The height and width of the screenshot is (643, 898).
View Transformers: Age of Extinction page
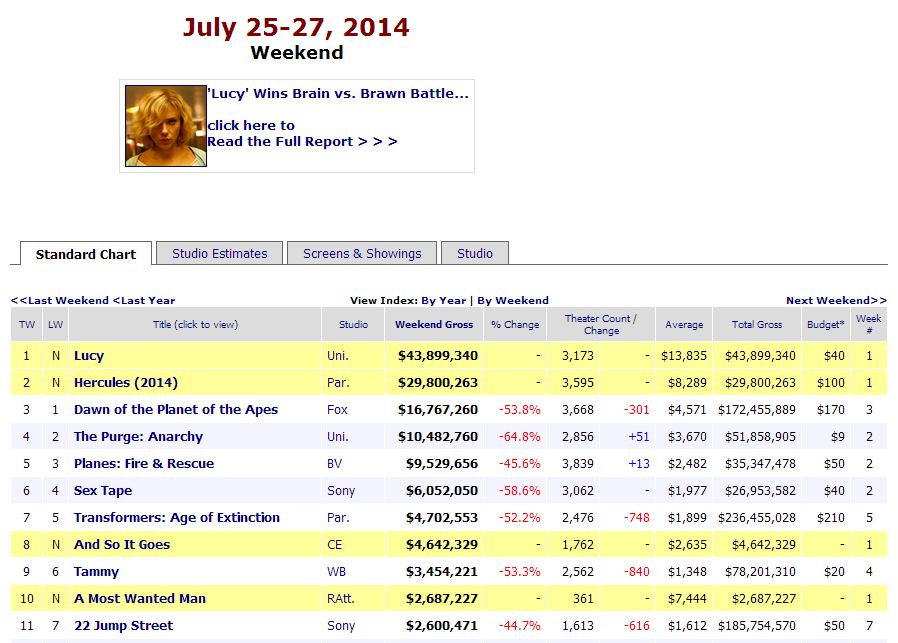pos(176,518)
